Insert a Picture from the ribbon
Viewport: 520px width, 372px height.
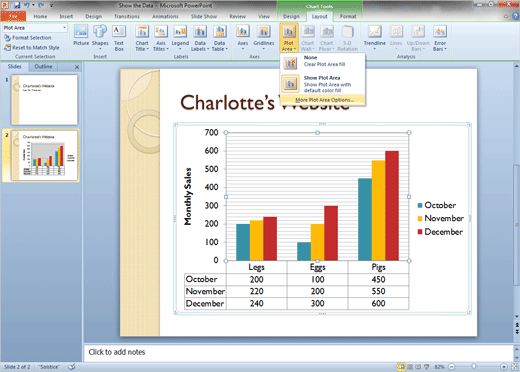point(81,37)
